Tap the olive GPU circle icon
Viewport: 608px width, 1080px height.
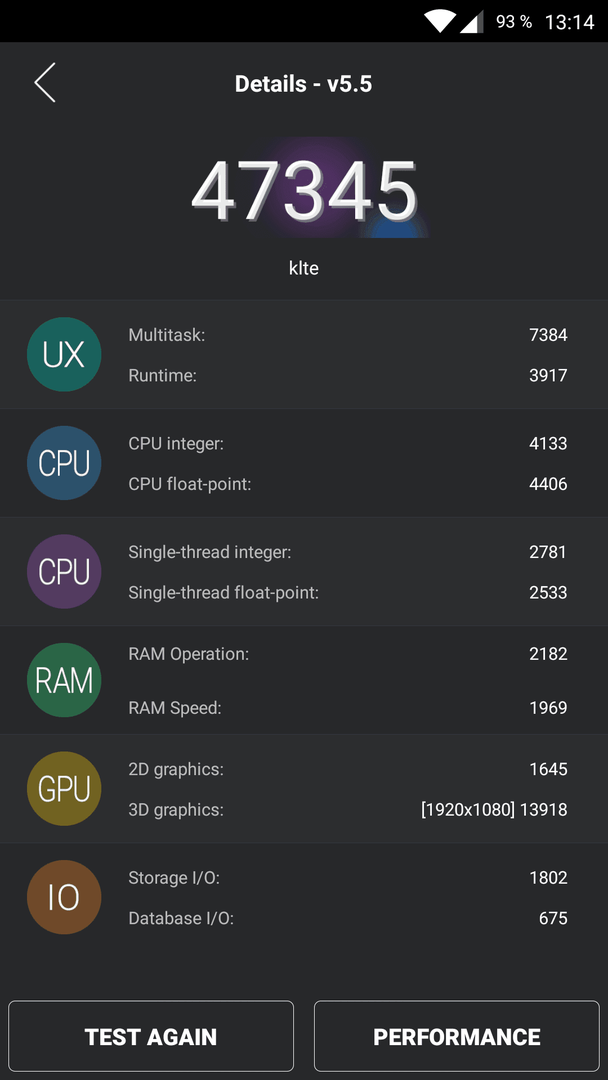tap(64, 789)
